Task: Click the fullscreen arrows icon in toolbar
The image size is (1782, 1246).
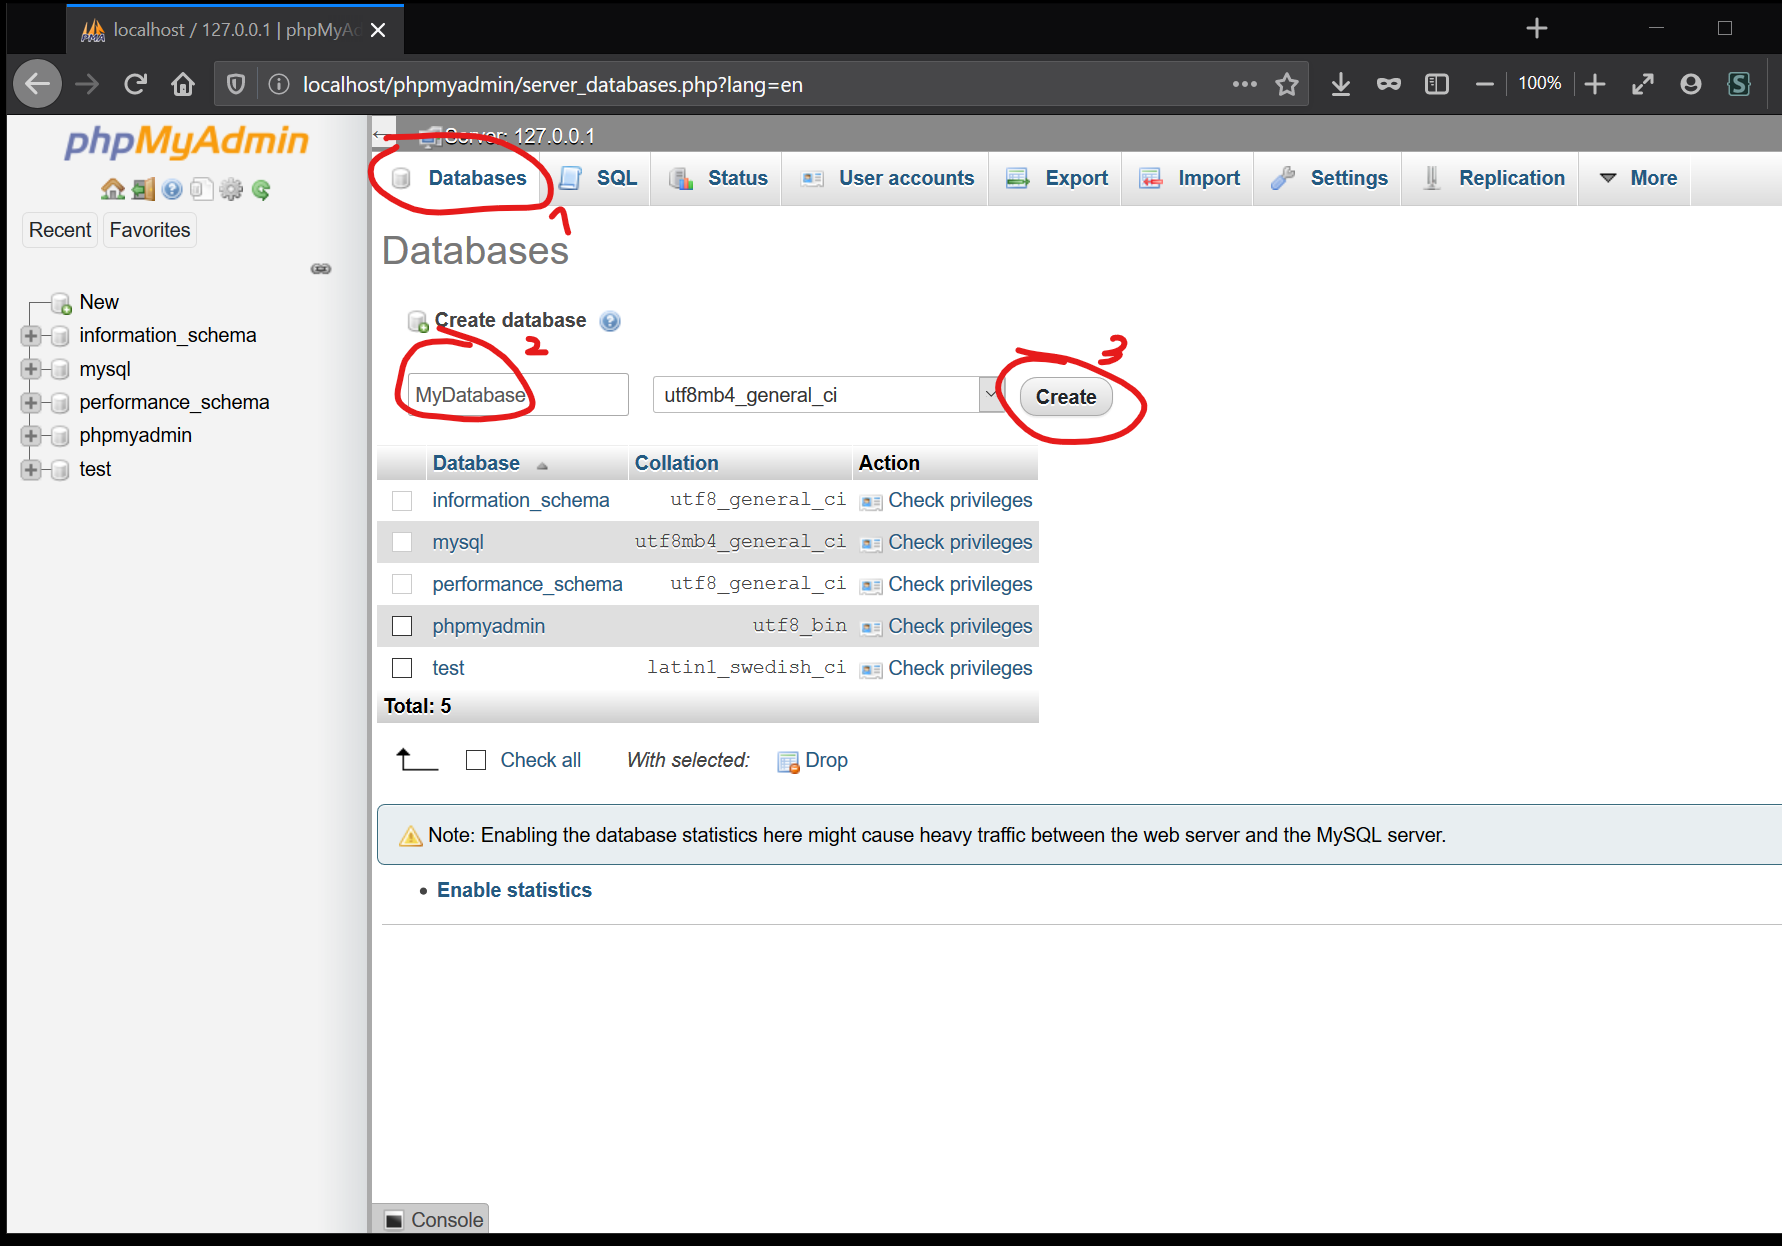Action: (1643, 84)
